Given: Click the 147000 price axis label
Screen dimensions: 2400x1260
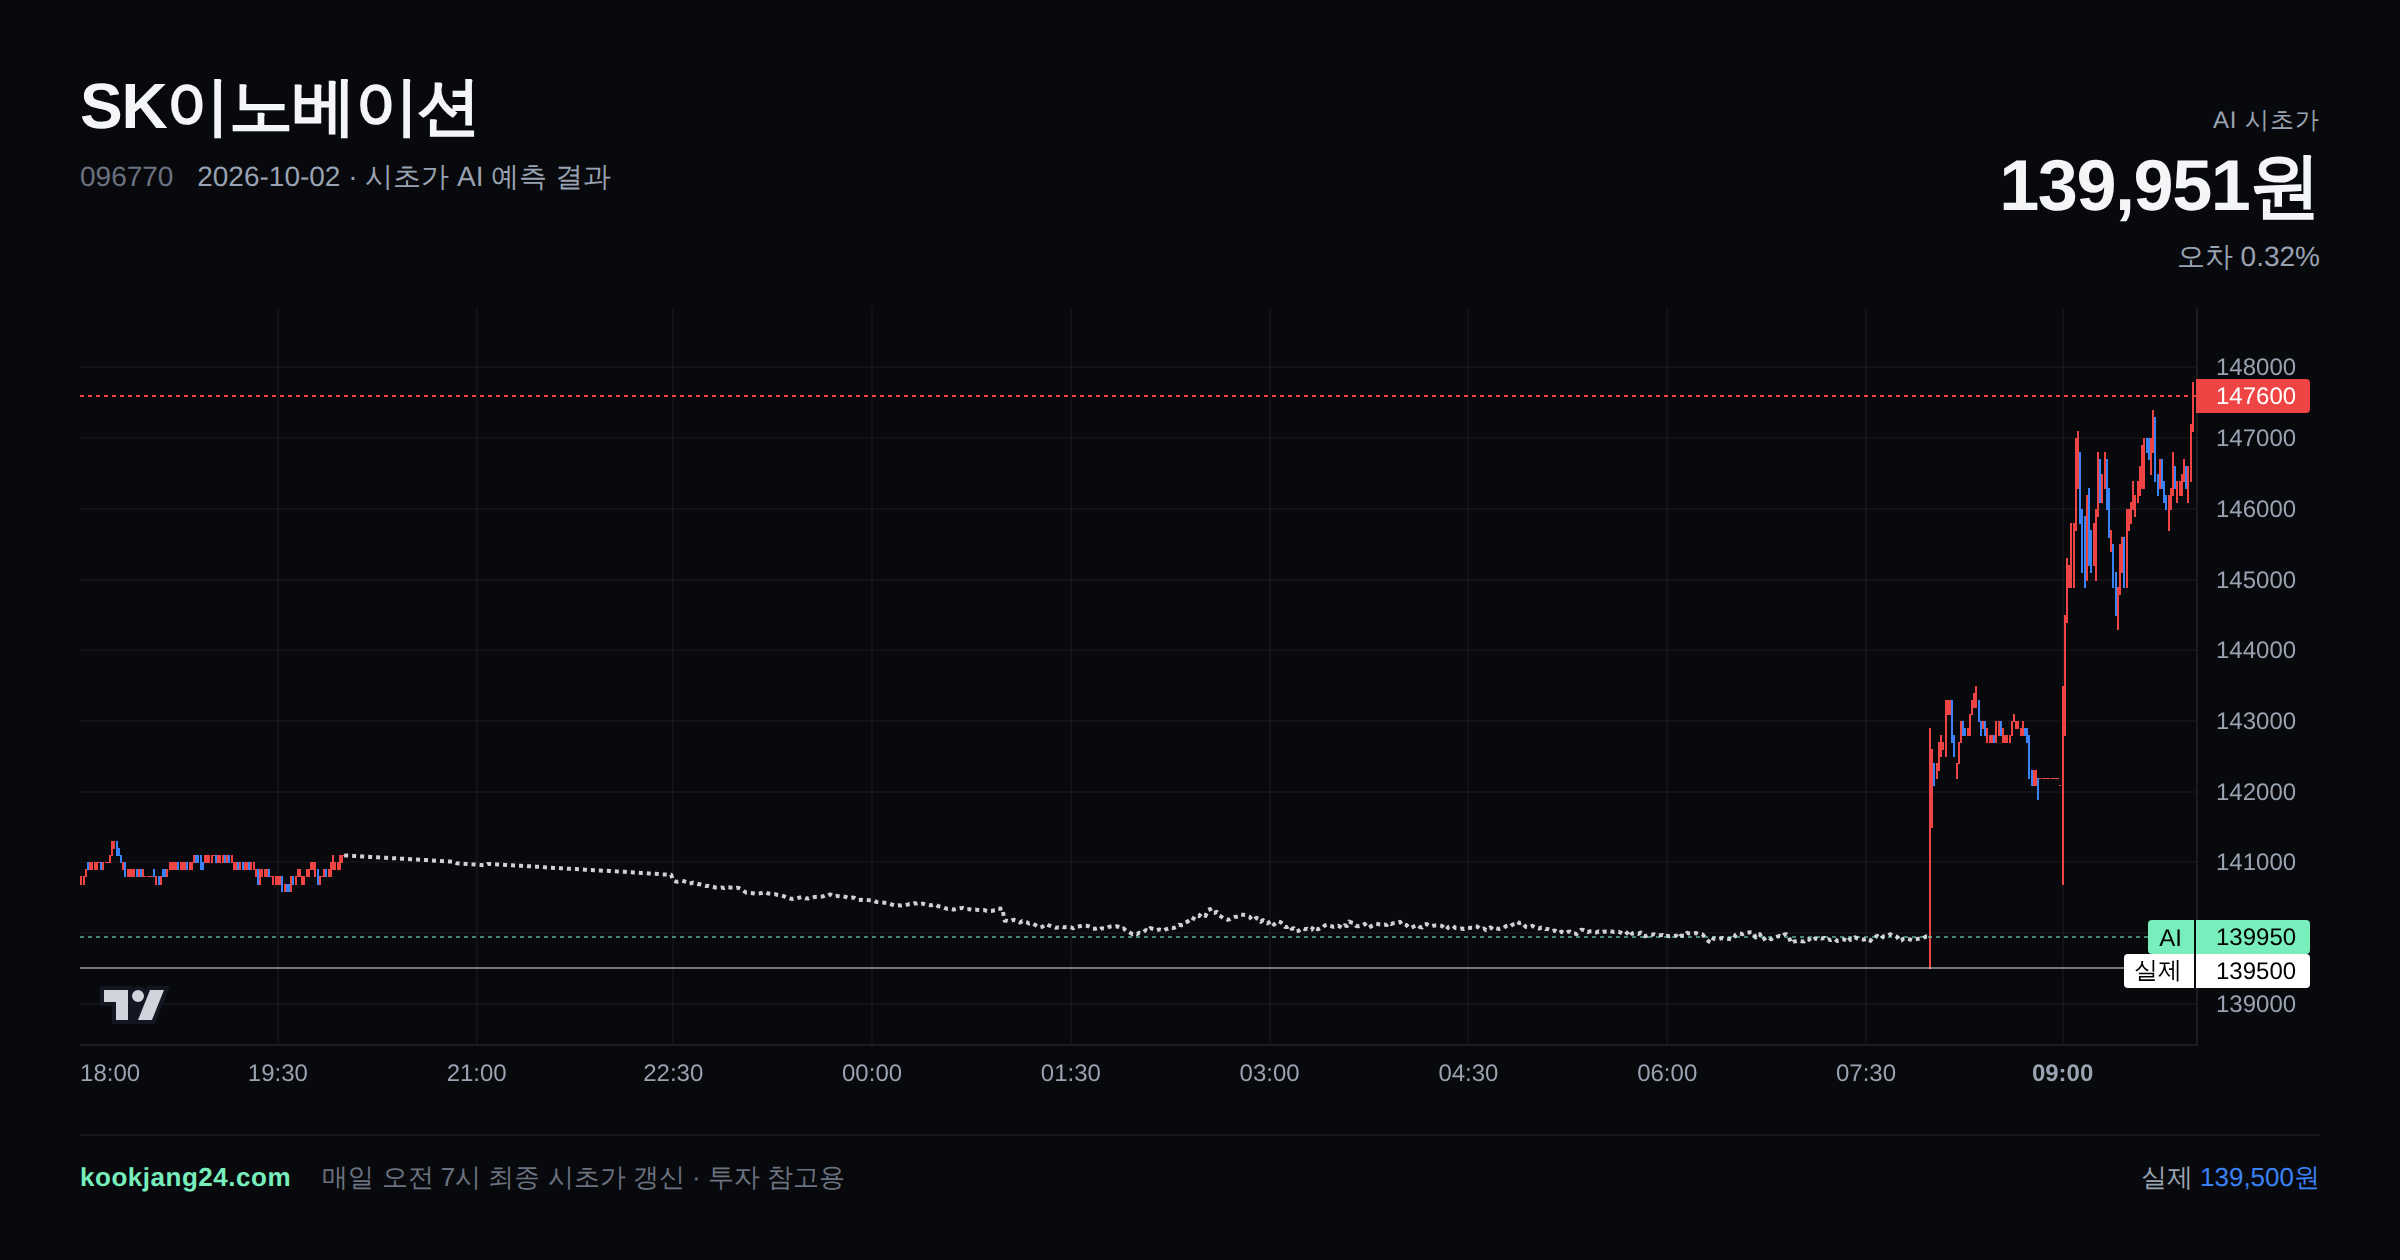Looking at the screenshot, I should tap(2255, 438).
